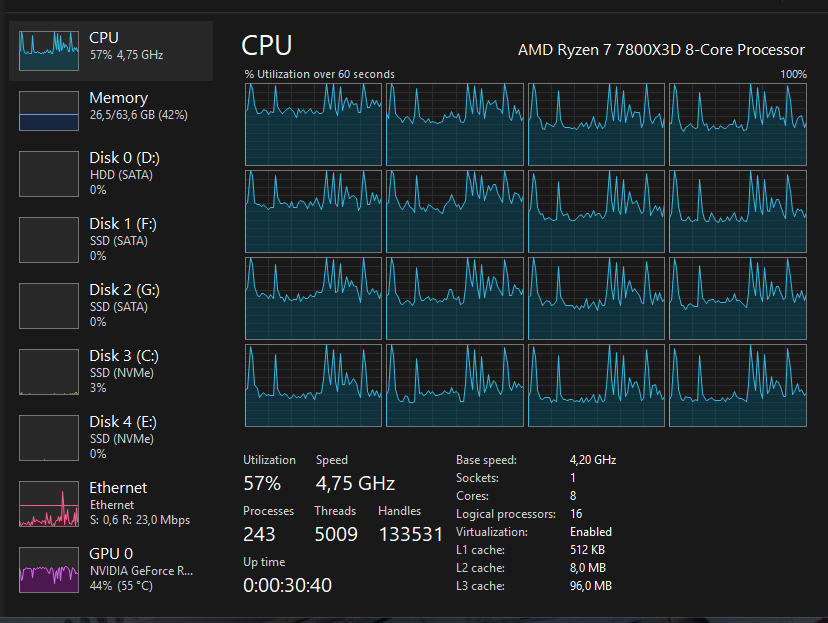Screen dimensions: 828x623
Task: Show Disk 3 (C:) NVMe performance
Action: [x=110, y=370]
